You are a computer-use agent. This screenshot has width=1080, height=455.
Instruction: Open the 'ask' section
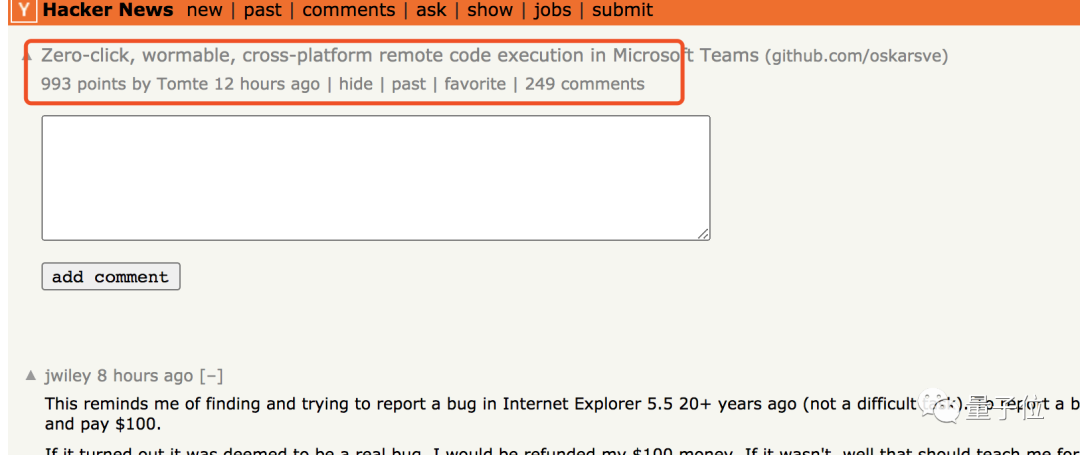pyautogui.click(x=432, y=11)
